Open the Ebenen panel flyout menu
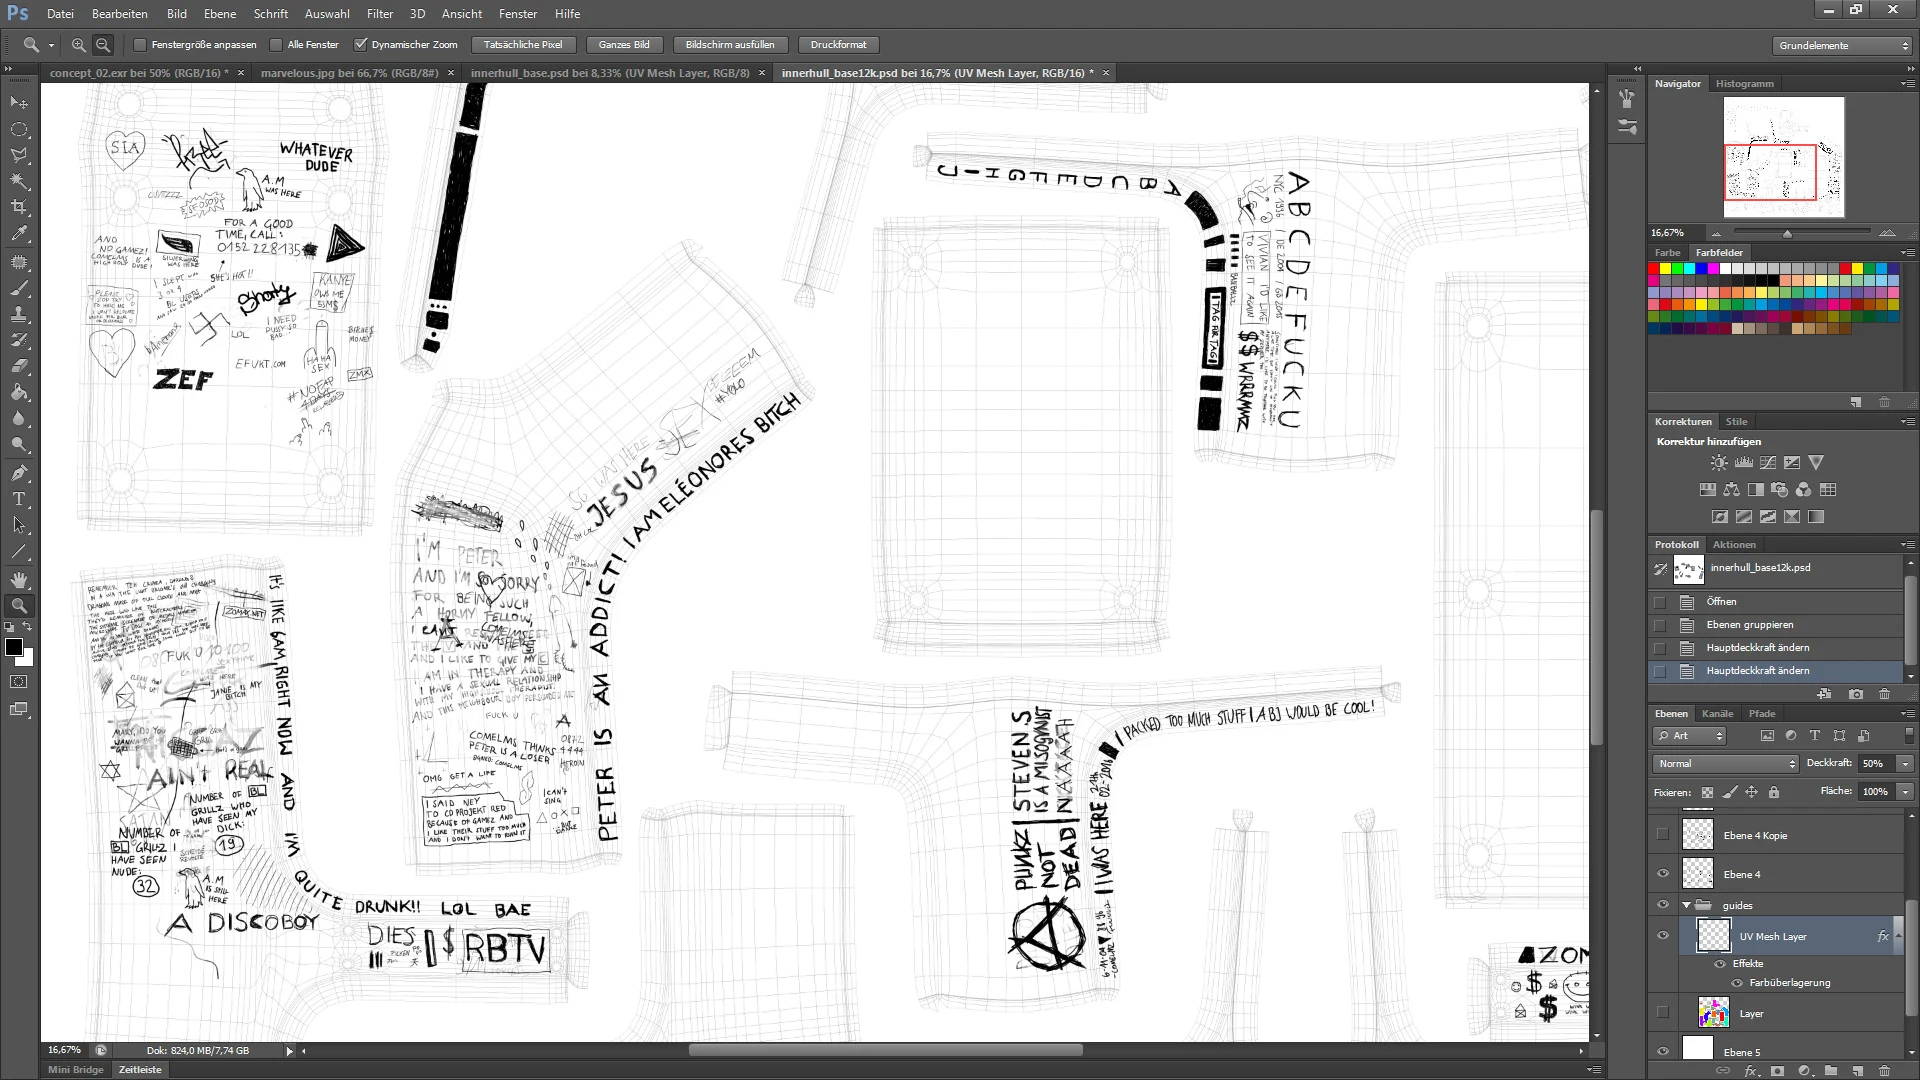Image resolution: width=1920 pixels, height=1080 pixels. [1908, 714]
